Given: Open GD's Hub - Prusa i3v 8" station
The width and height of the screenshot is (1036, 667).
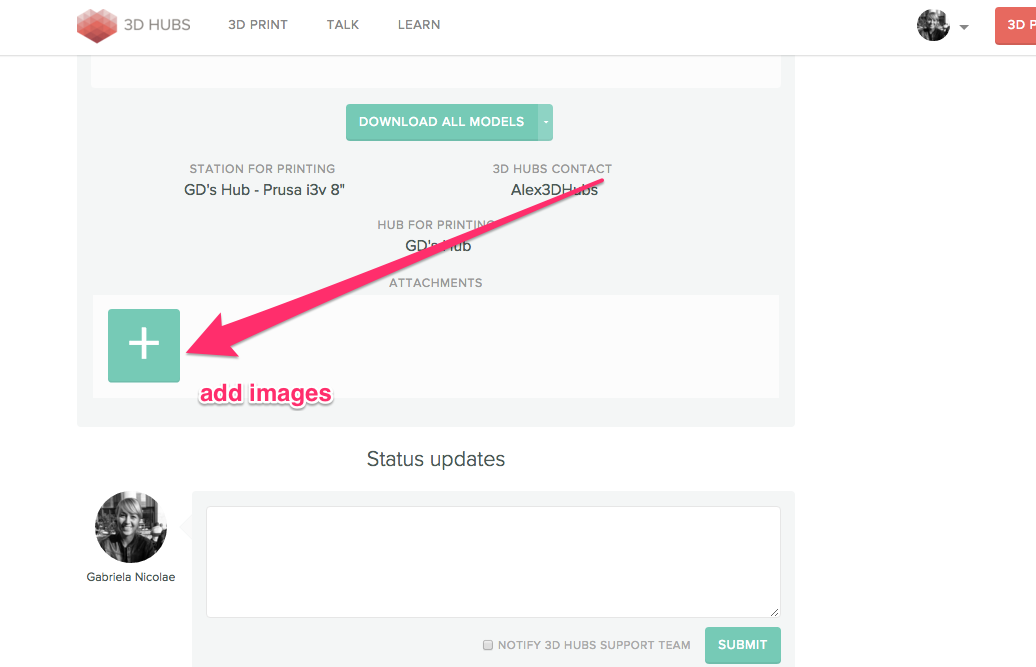Looking at the screenshot, I should 264,189.
